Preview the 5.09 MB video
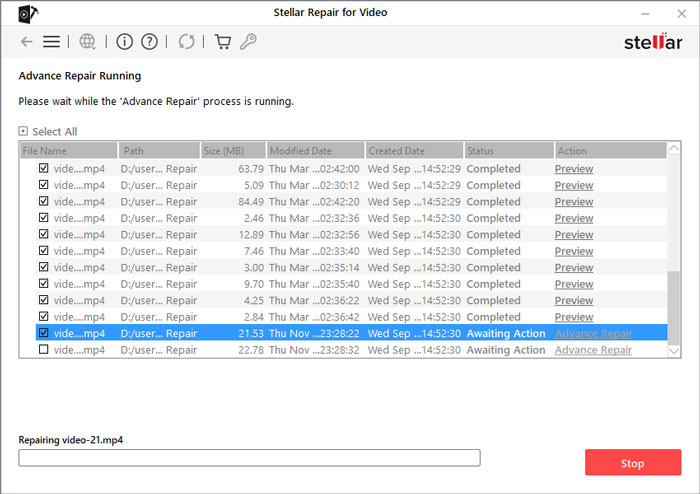Screen dimensions: 700x494 point(574,185)
